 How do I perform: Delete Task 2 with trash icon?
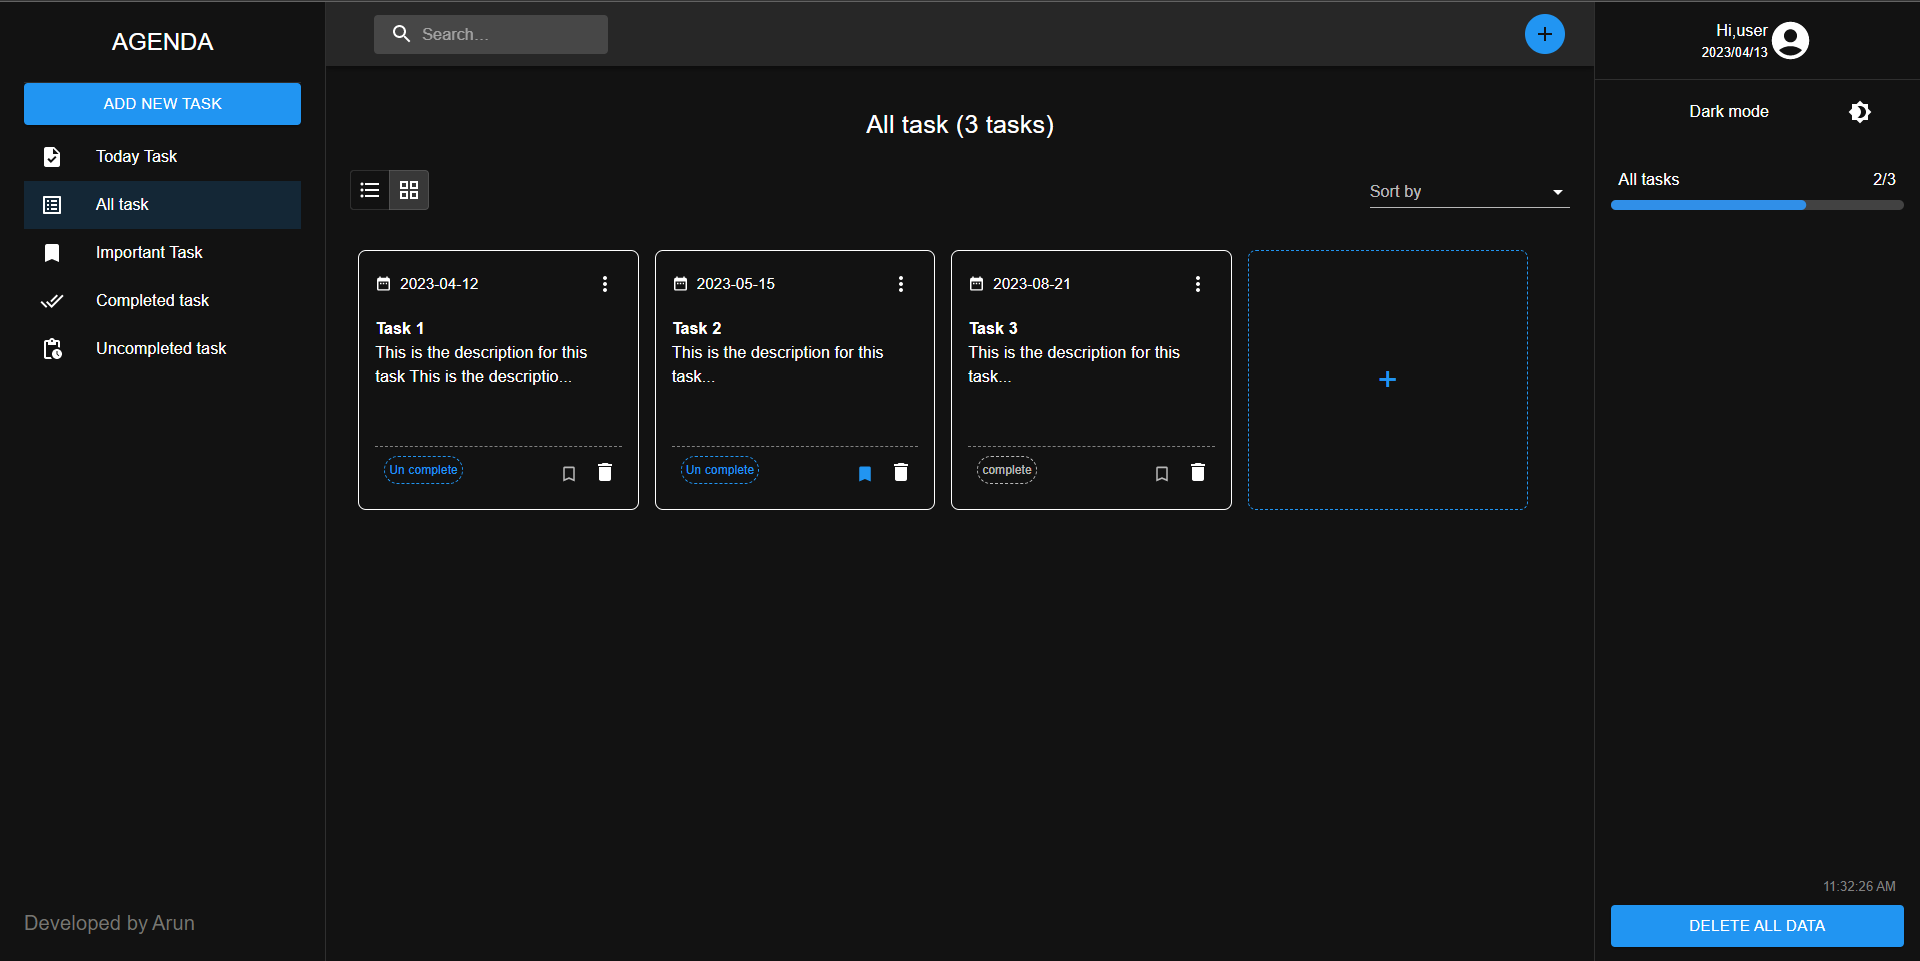point(901,472)
